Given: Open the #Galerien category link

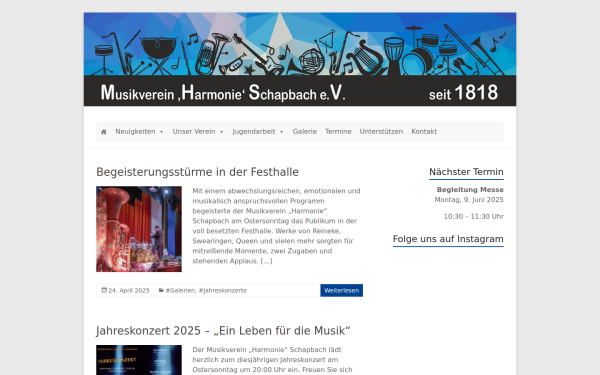Looking at the screenshot, I should (180, 290).
